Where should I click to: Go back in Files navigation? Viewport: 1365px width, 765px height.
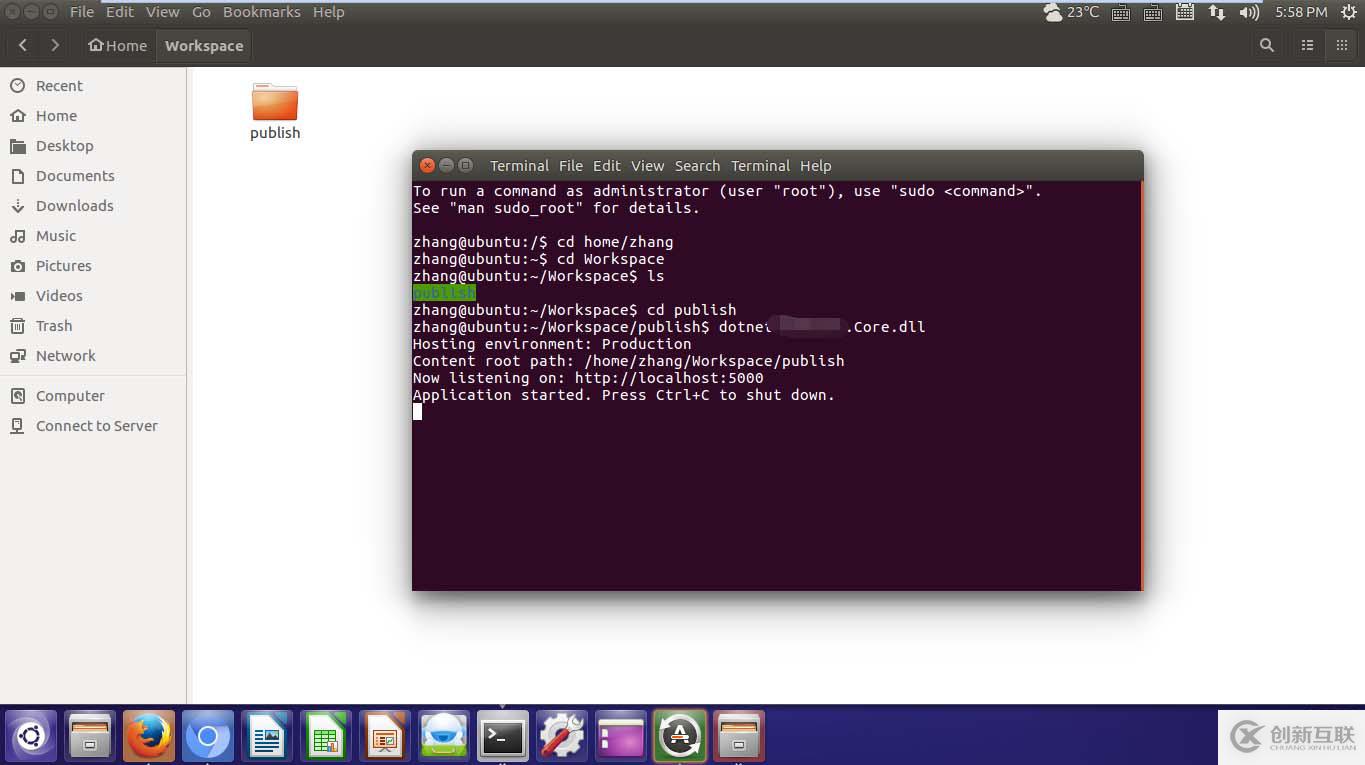[x=23, y=45]
